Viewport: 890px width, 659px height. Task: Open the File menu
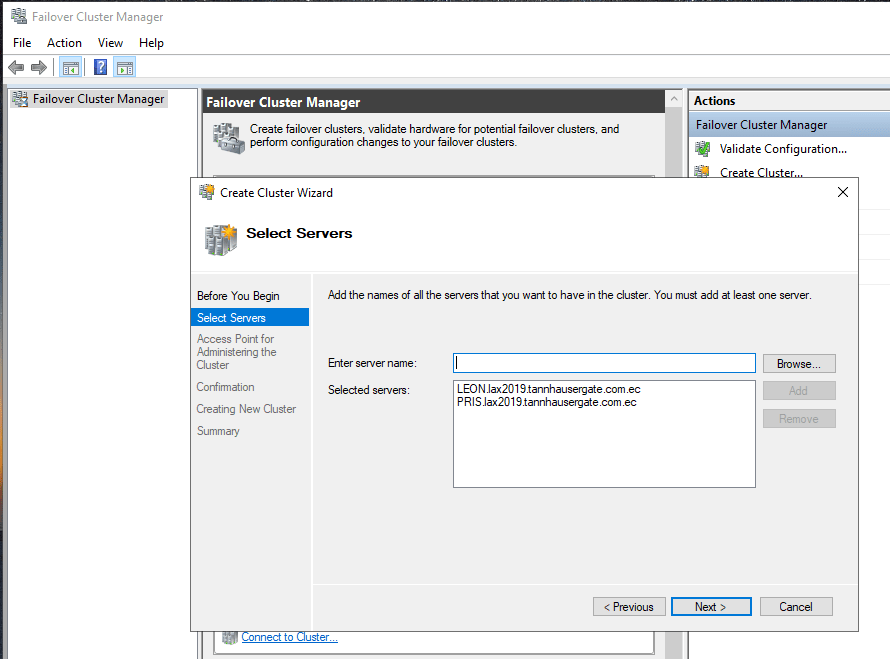click(x=22, y=43)
